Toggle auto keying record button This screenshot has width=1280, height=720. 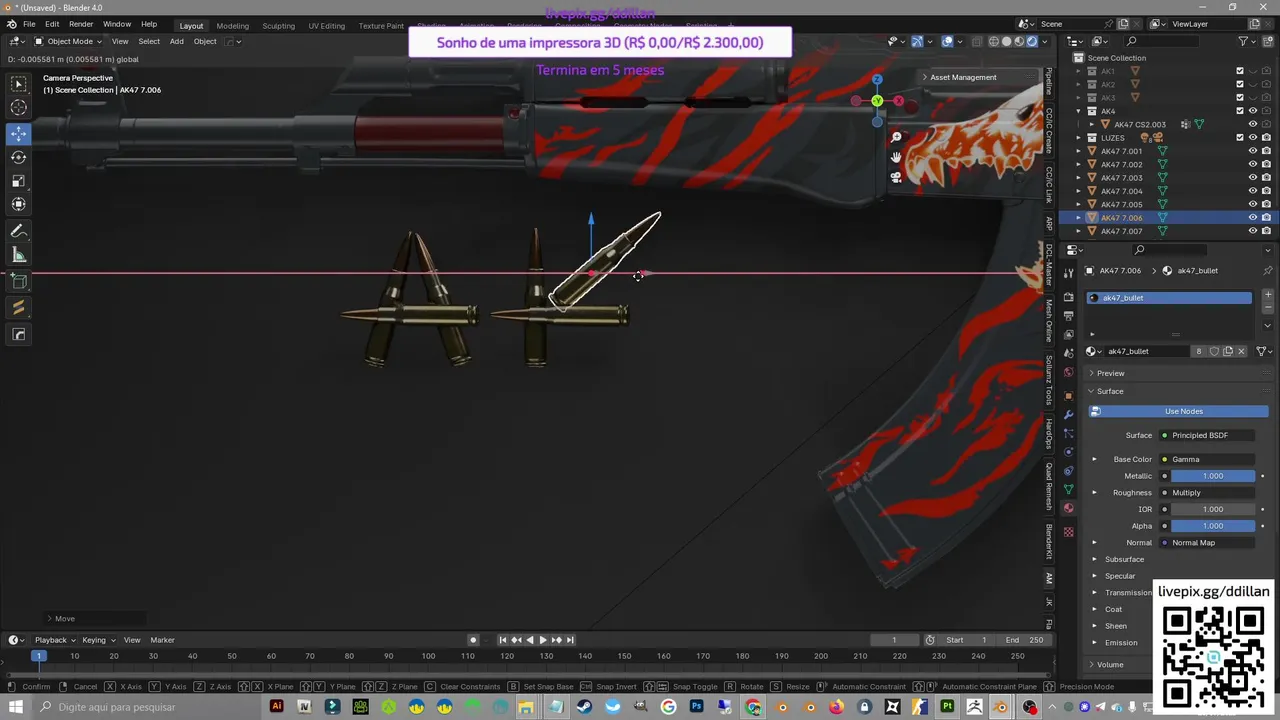[473, 640]
